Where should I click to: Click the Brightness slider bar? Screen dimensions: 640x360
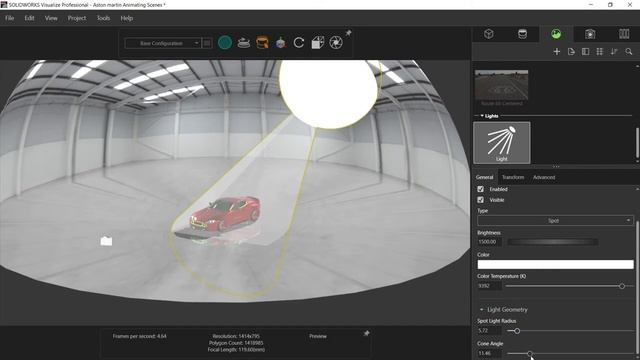pos(553,242)
